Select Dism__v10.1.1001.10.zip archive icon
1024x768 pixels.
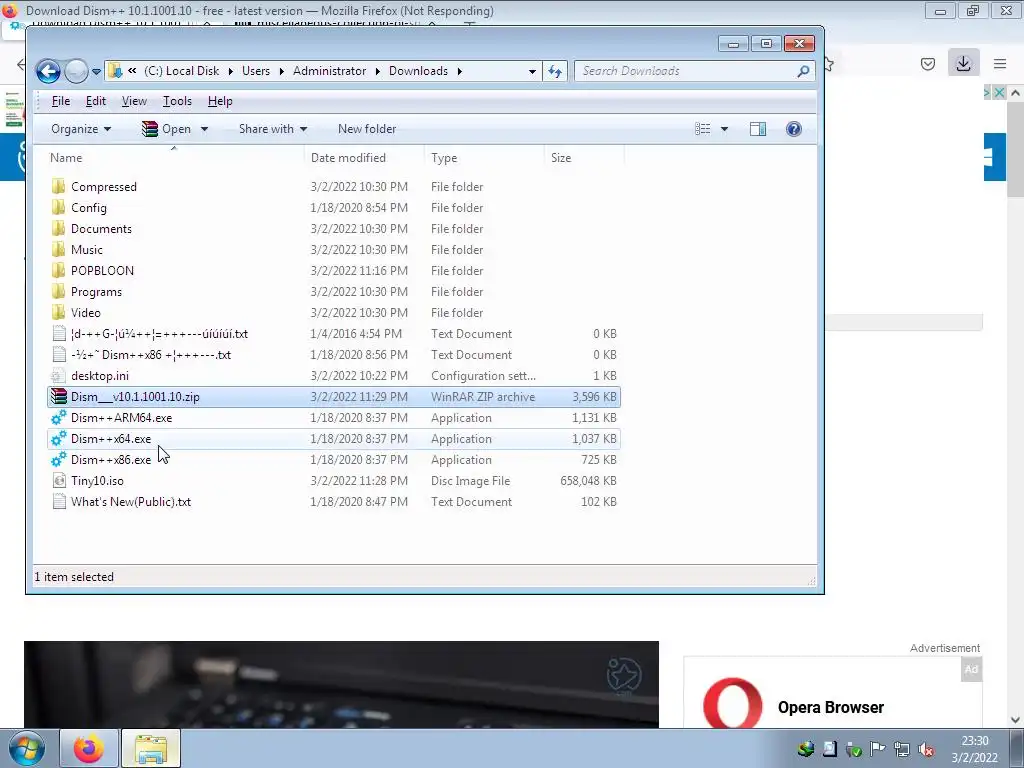click(x=59, y=396)
